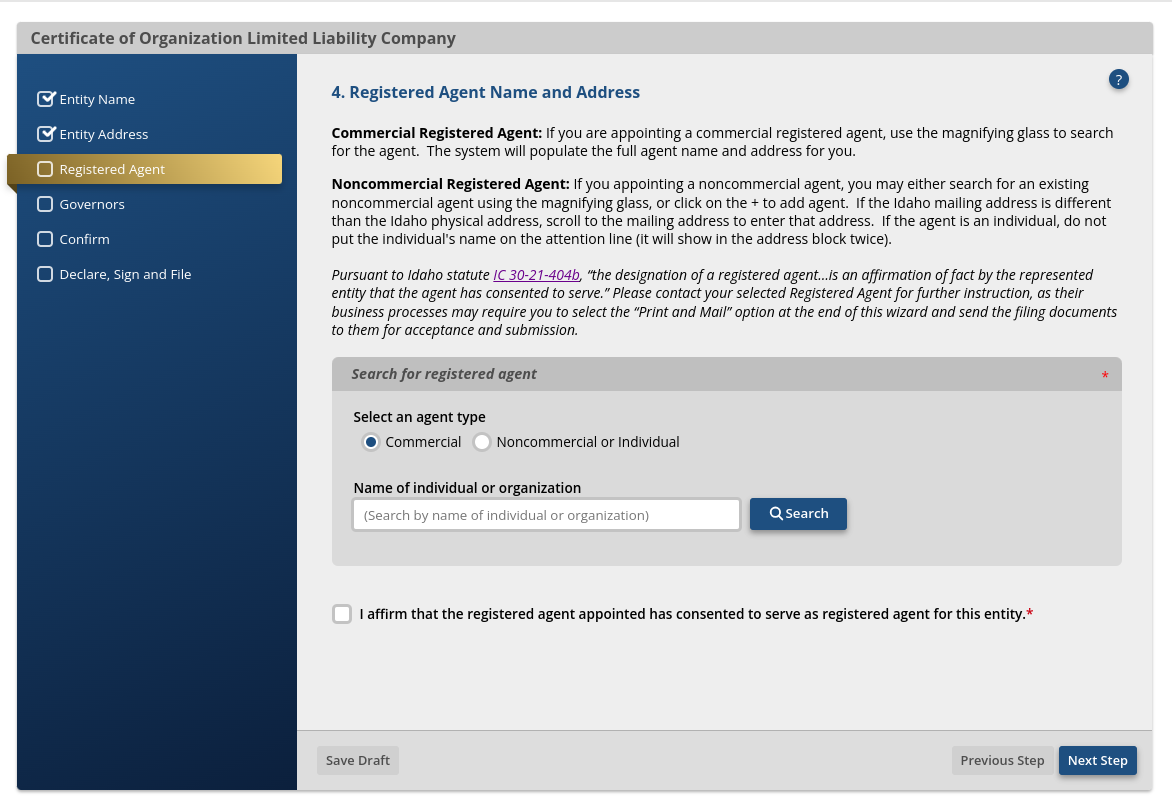Click Save Draft
This screenshot has height=807, width=1172.
(x=358, y=760)
